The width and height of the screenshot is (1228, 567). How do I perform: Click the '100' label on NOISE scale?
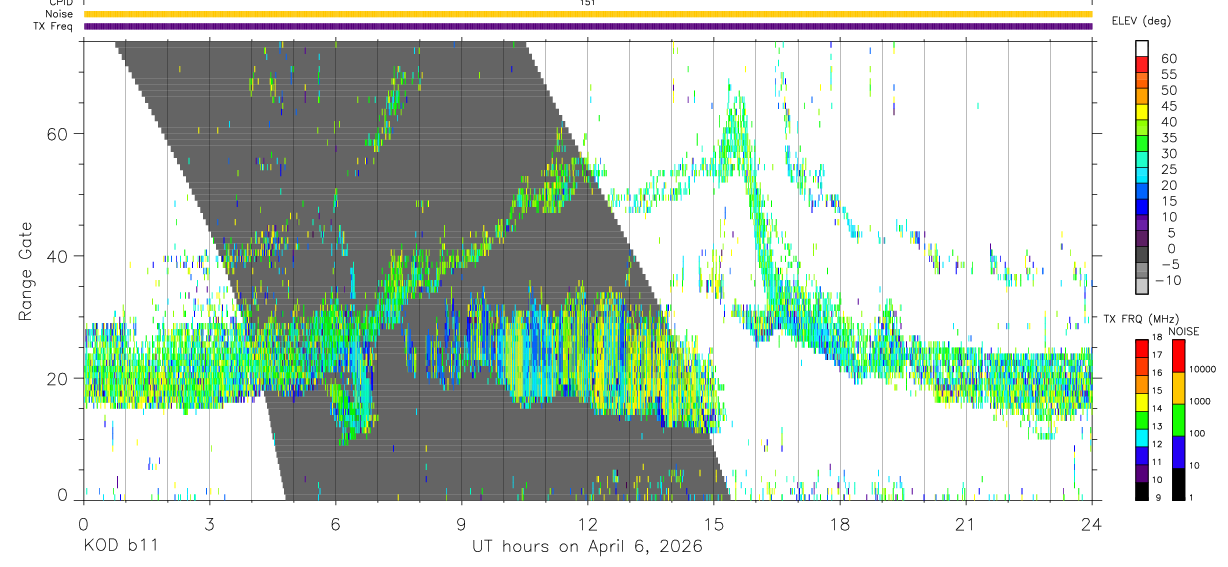tap(1196, 434)
